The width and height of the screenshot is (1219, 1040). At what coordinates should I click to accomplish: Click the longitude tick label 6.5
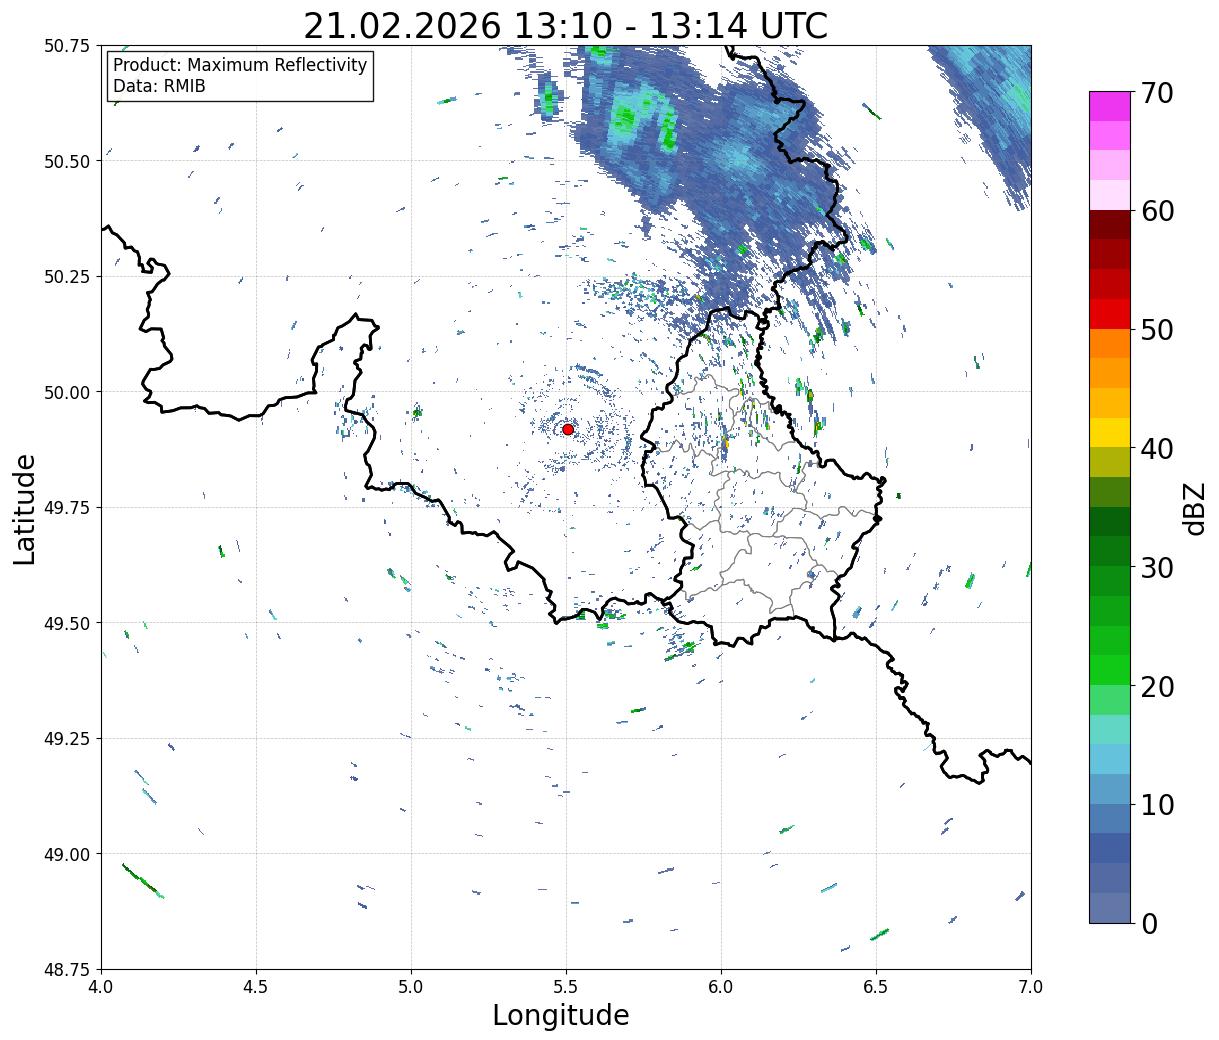point(876,987)
